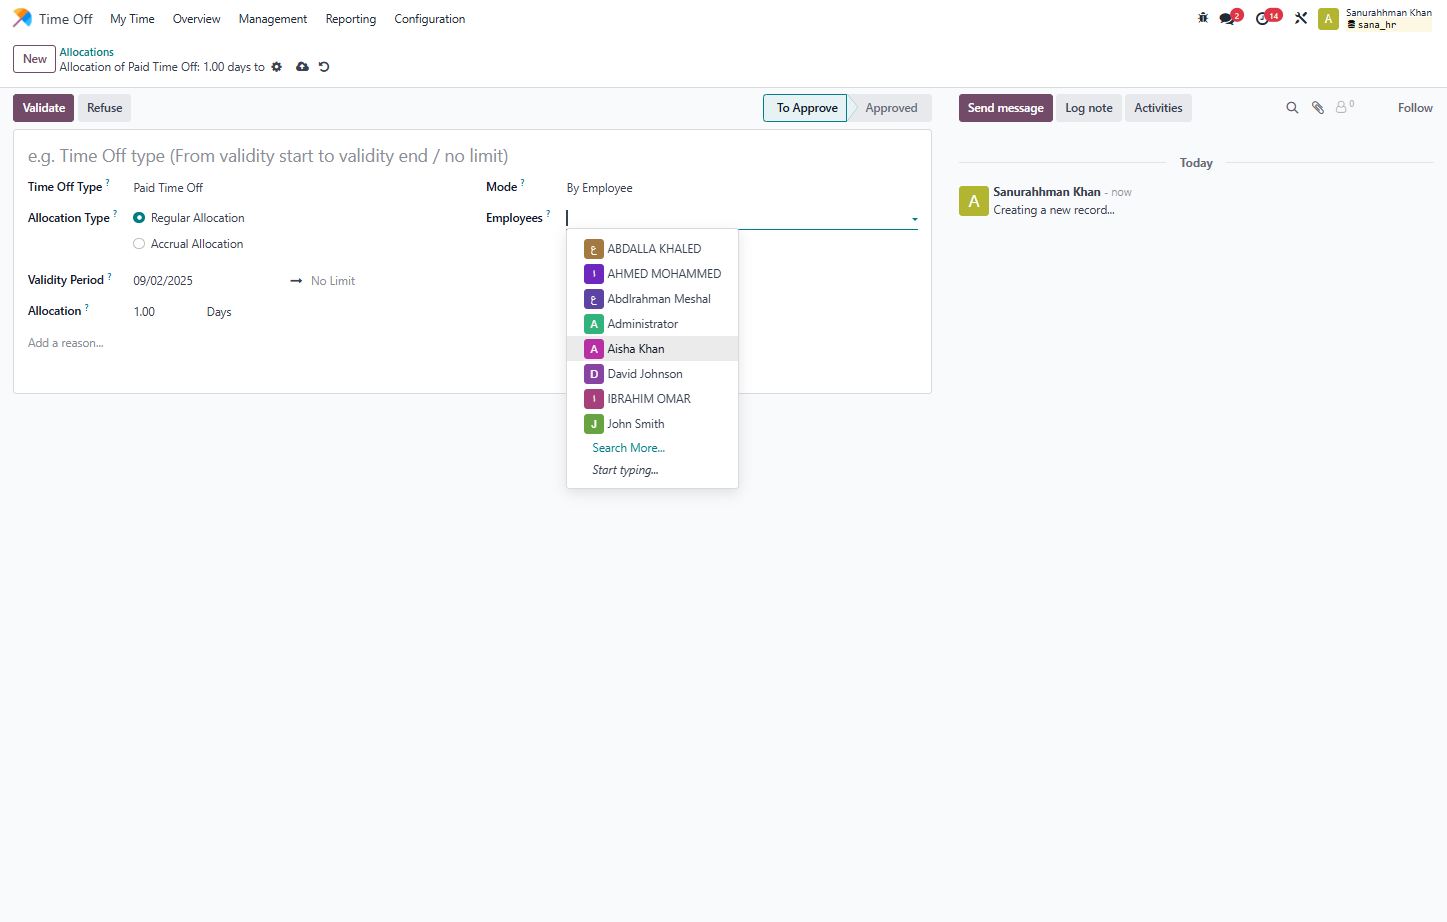1447x922 pixels.
Task: Open the My Time menu
Action: 132,19
